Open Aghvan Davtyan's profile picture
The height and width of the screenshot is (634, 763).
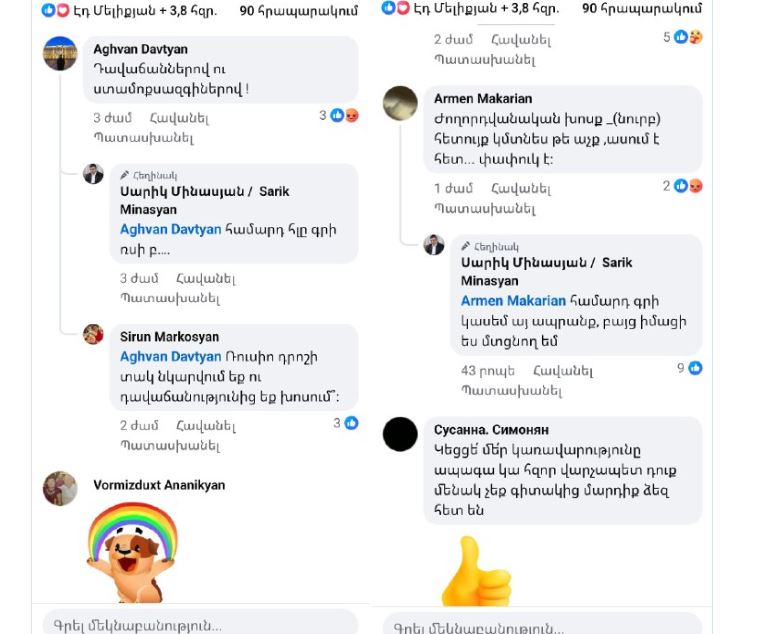tap(60, 54)
